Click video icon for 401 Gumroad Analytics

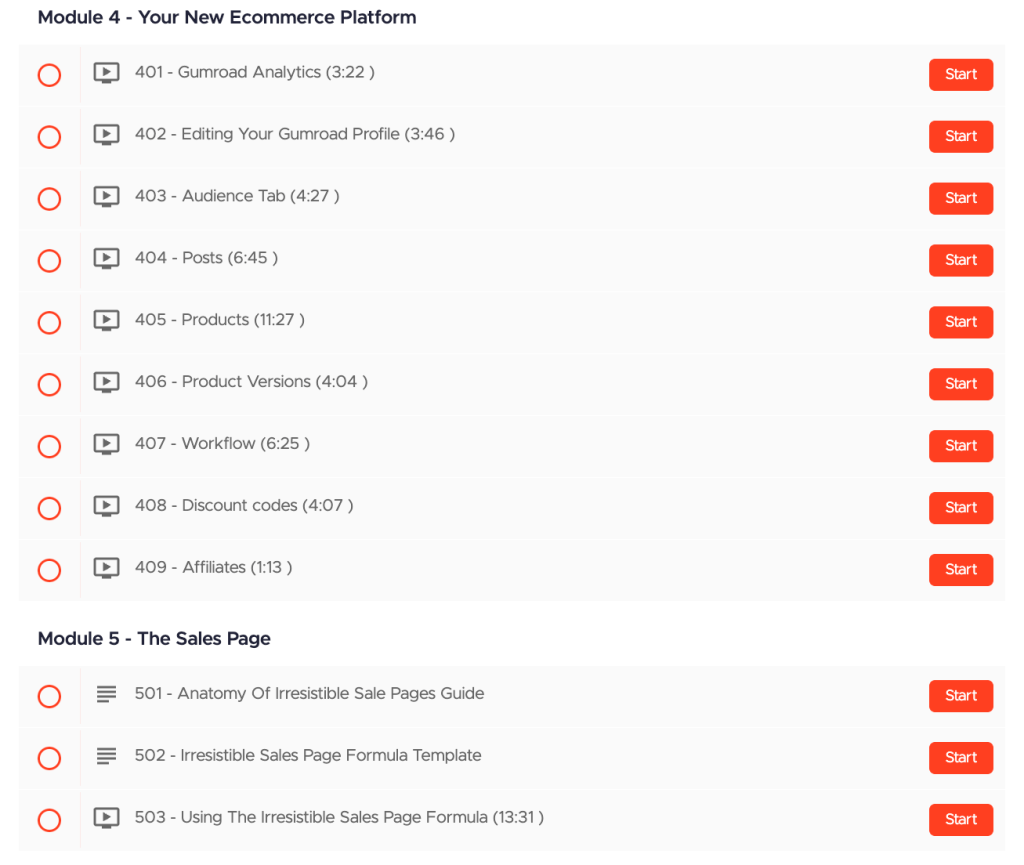tap(106, 73)
